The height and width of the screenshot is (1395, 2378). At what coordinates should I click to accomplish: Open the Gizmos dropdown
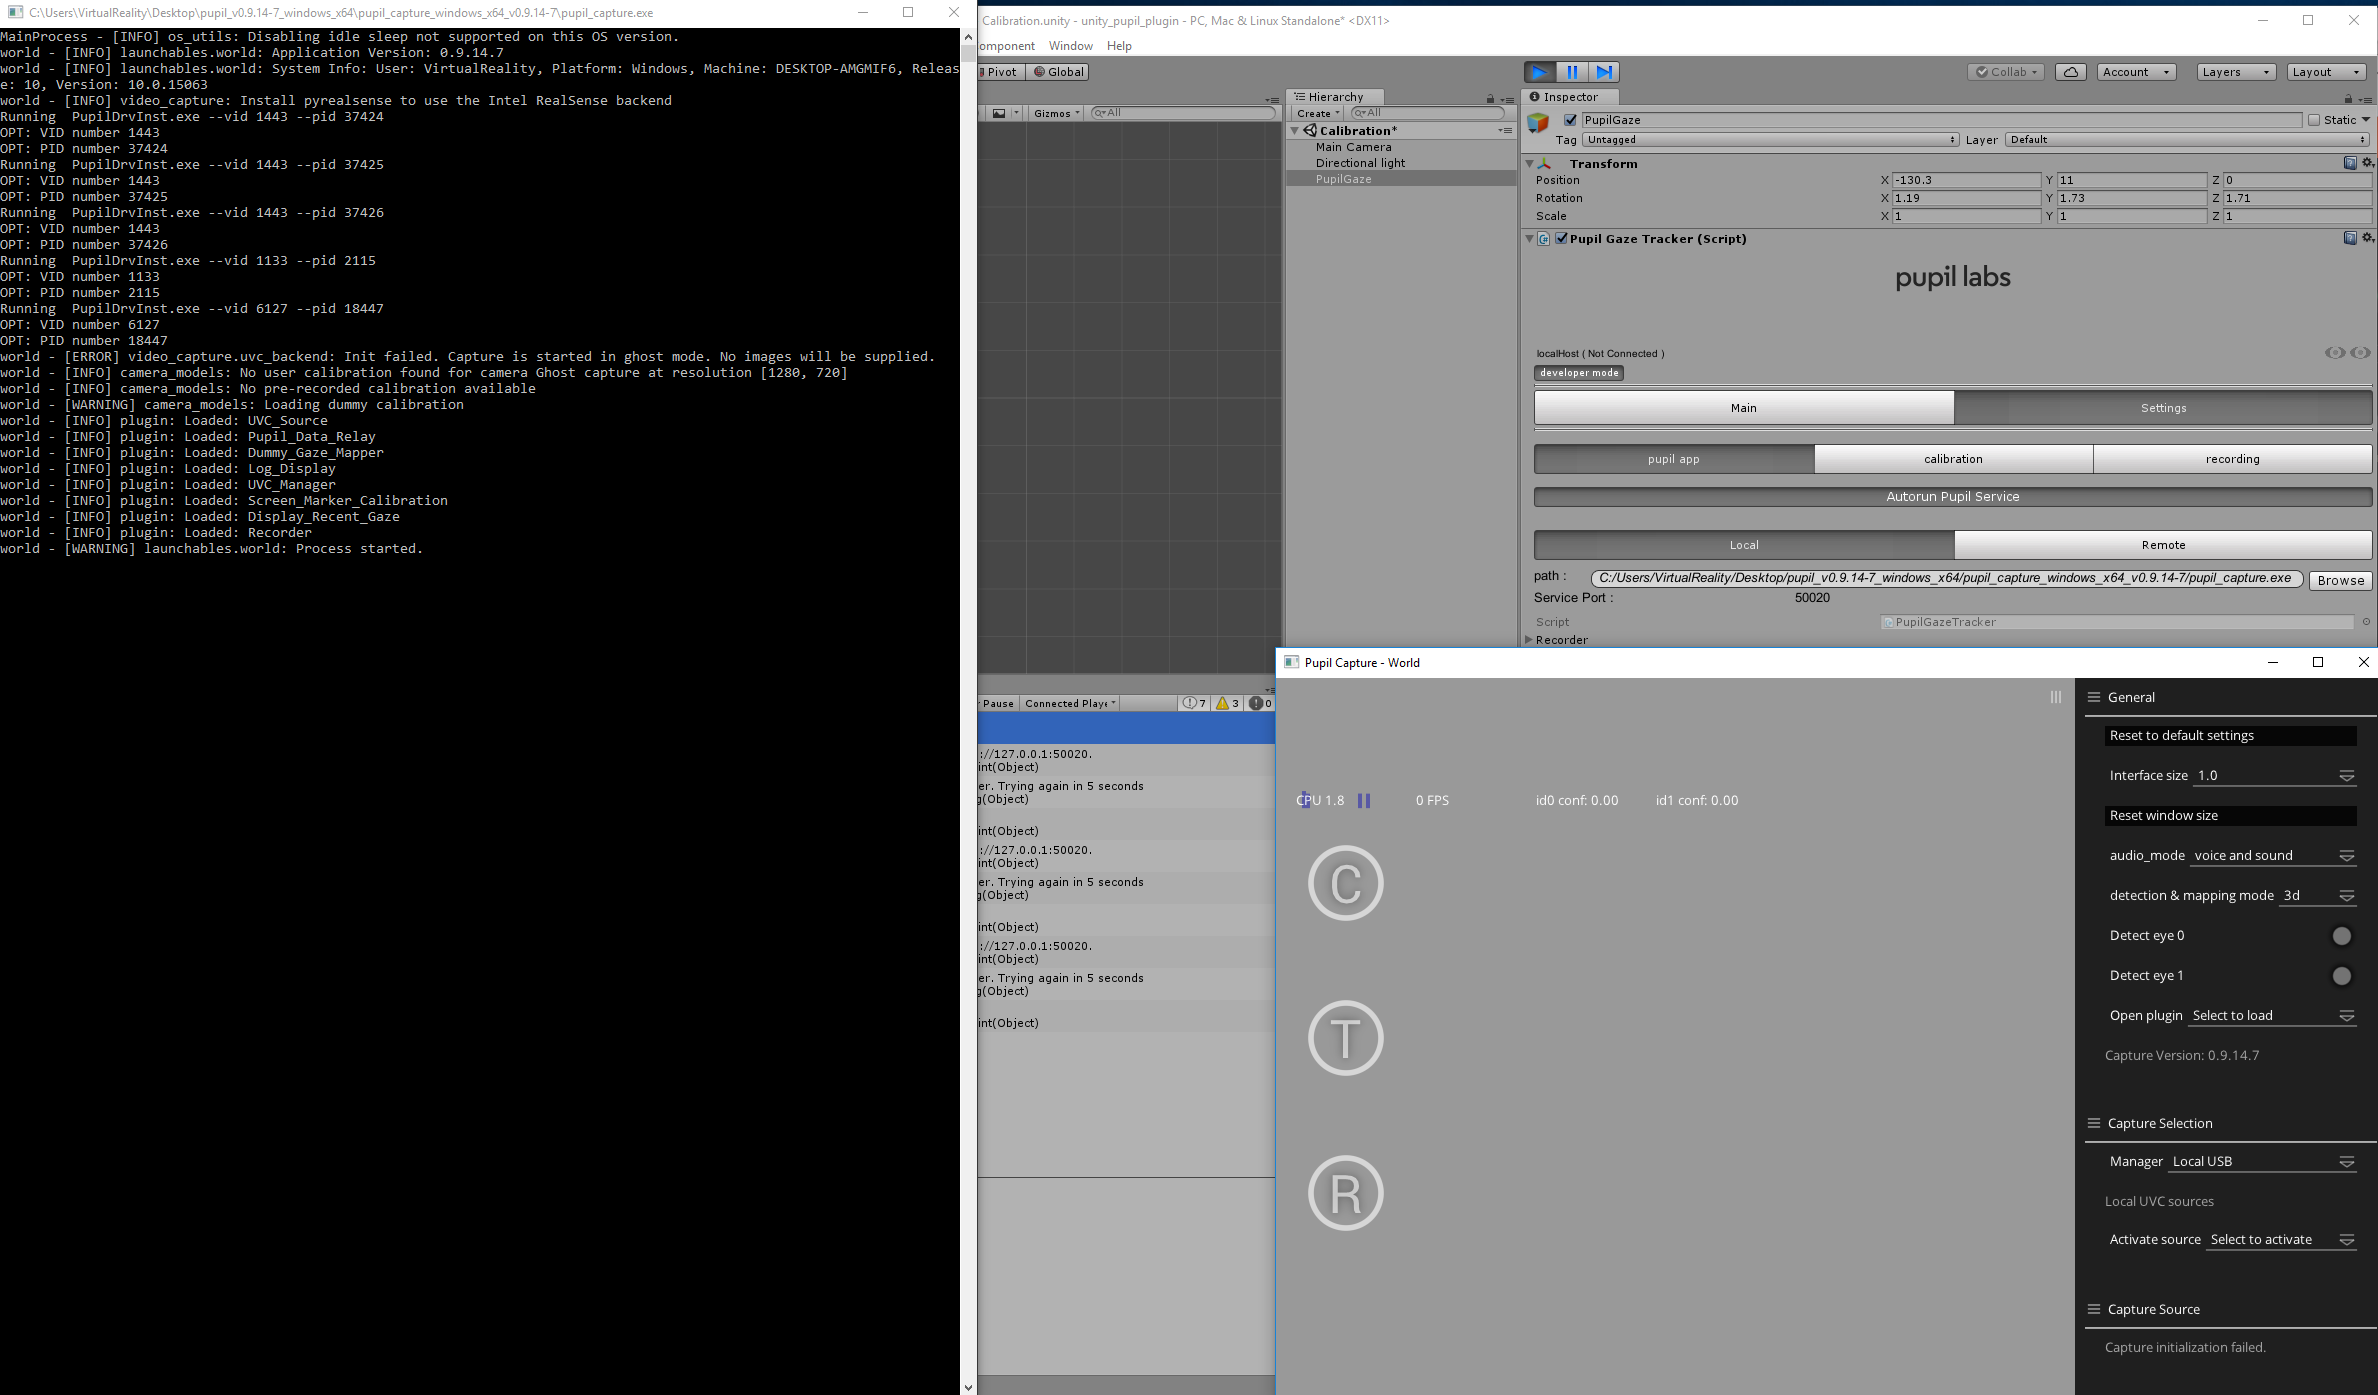pyautogui.click(x=1056, y=113)
